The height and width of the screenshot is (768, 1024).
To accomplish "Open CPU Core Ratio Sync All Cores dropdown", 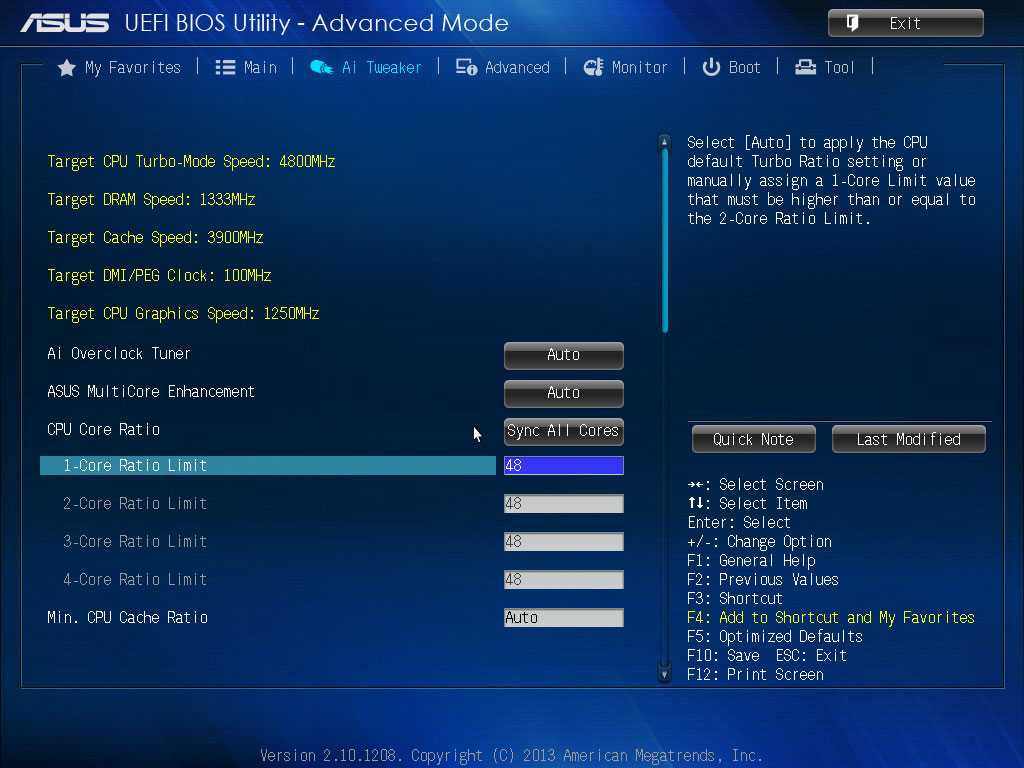I will coord(564,431).
